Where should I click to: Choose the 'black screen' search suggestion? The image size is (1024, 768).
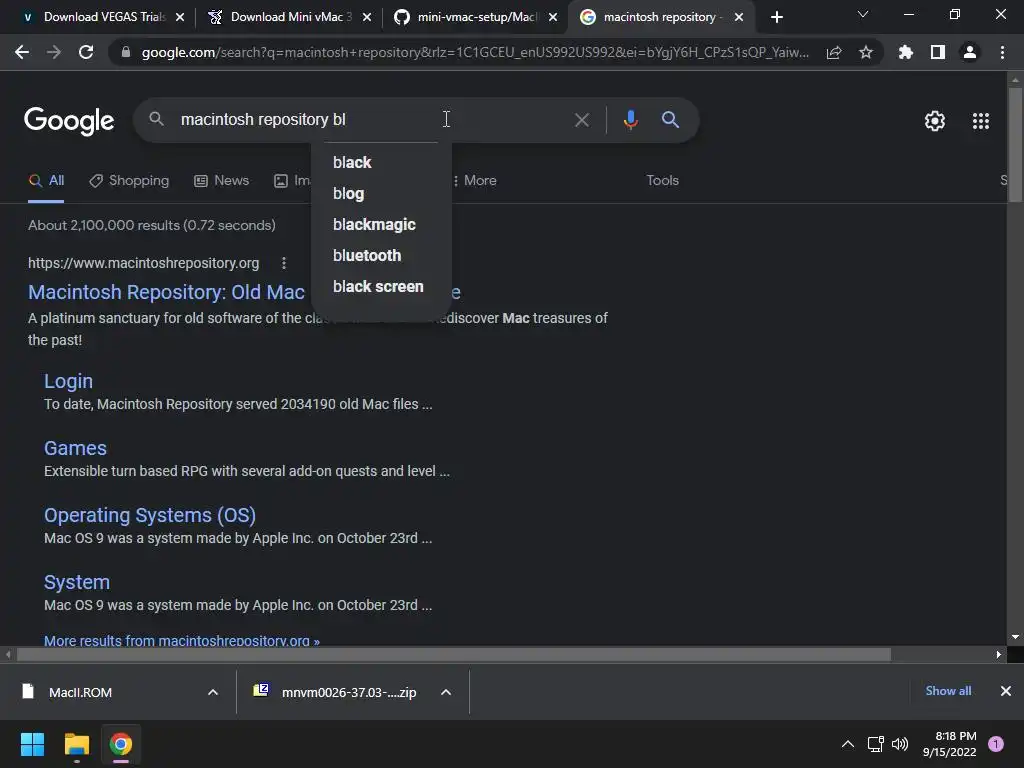377,287
